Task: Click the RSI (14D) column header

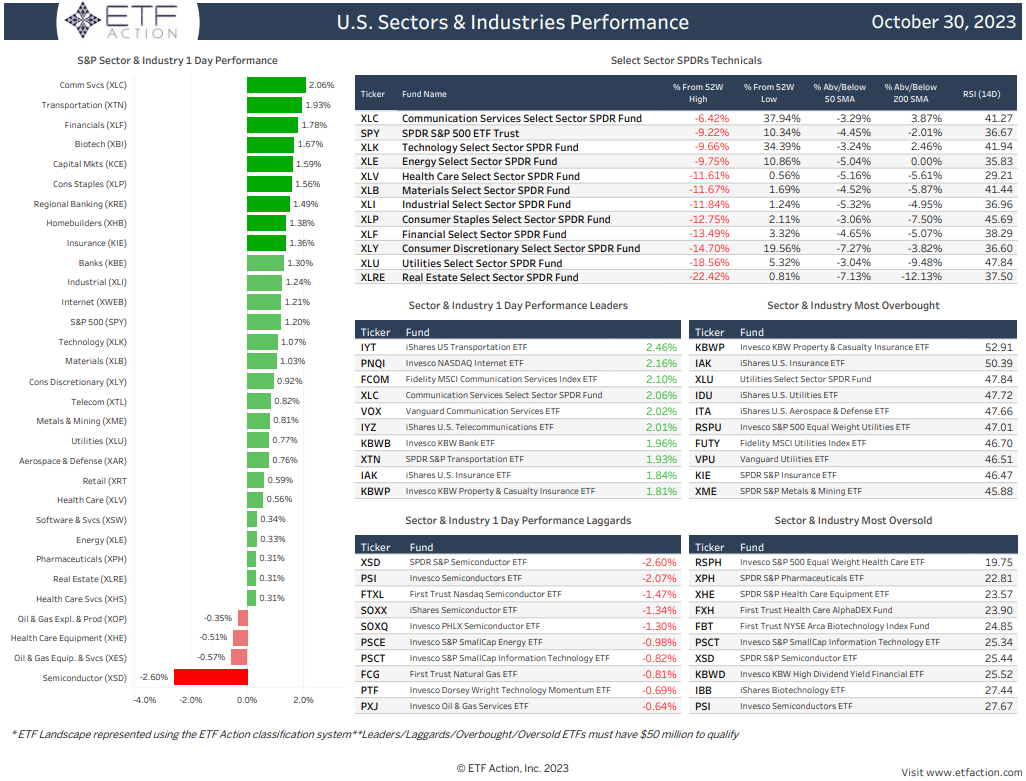Action: (x=982, y=94)
